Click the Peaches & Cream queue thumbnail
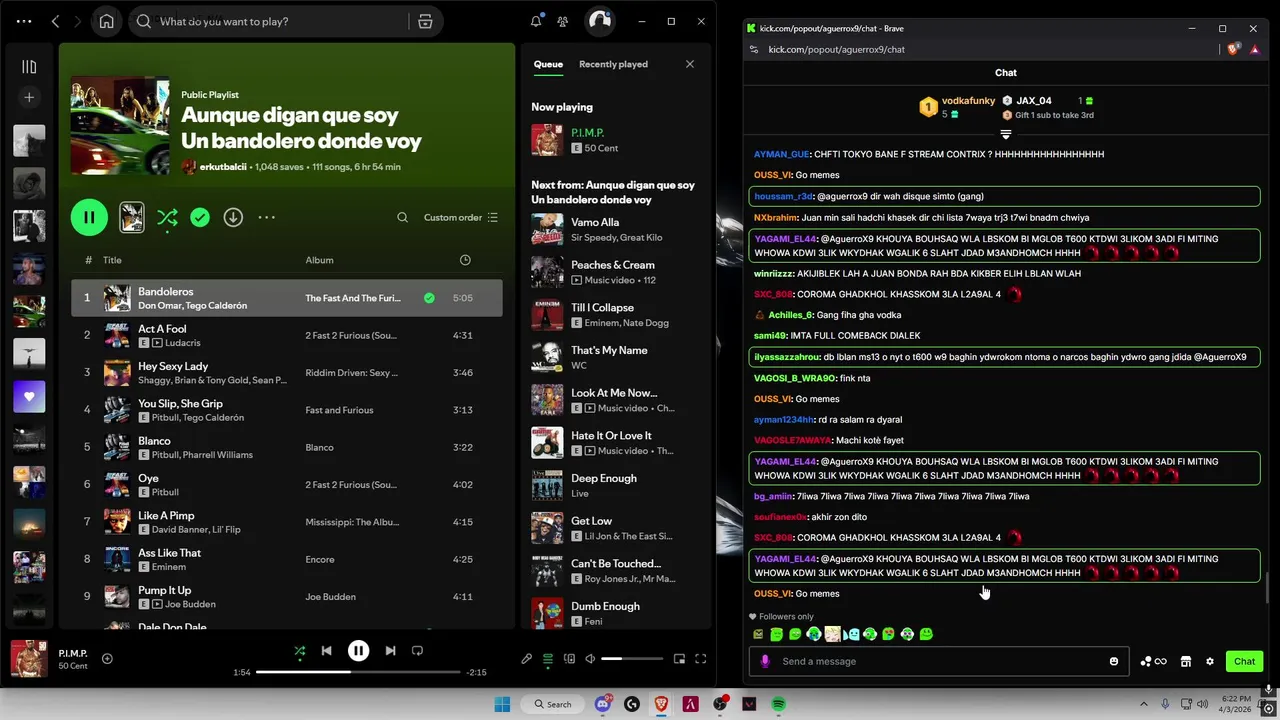1280x720 pixels. pyautogui.click(x=547, y=272)
